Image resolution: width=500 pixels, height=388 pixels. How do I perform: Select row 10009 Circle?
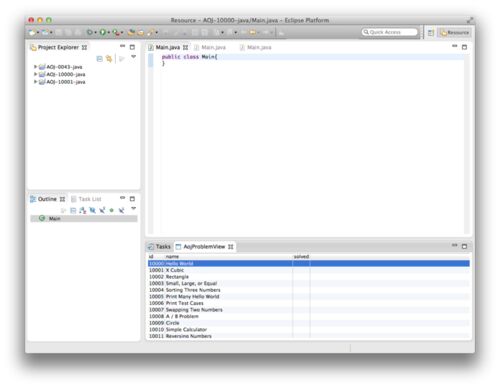(x=309, y=323)
